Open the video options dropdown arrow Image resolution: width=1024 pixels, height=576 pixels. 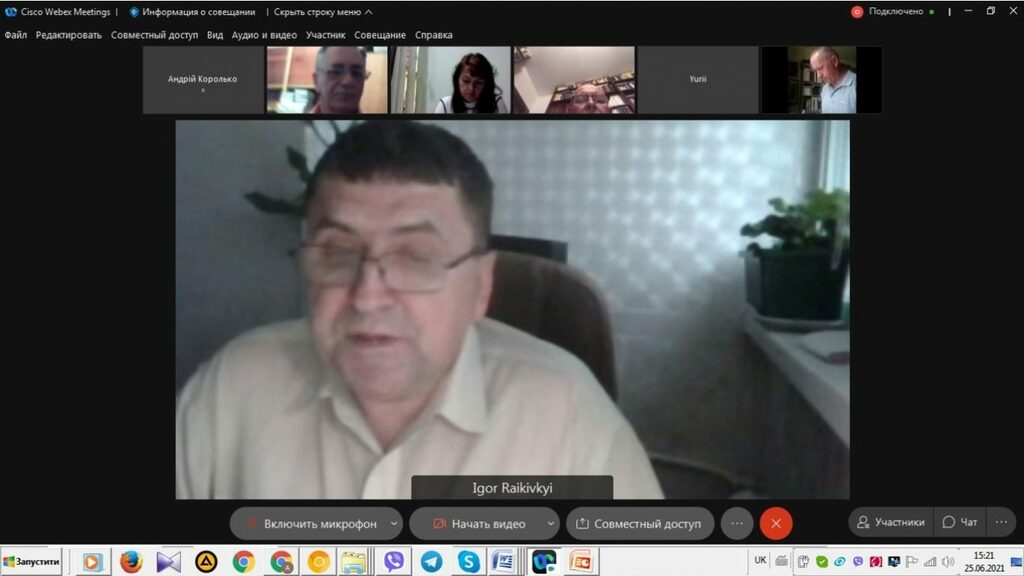[x=551, y=523]
